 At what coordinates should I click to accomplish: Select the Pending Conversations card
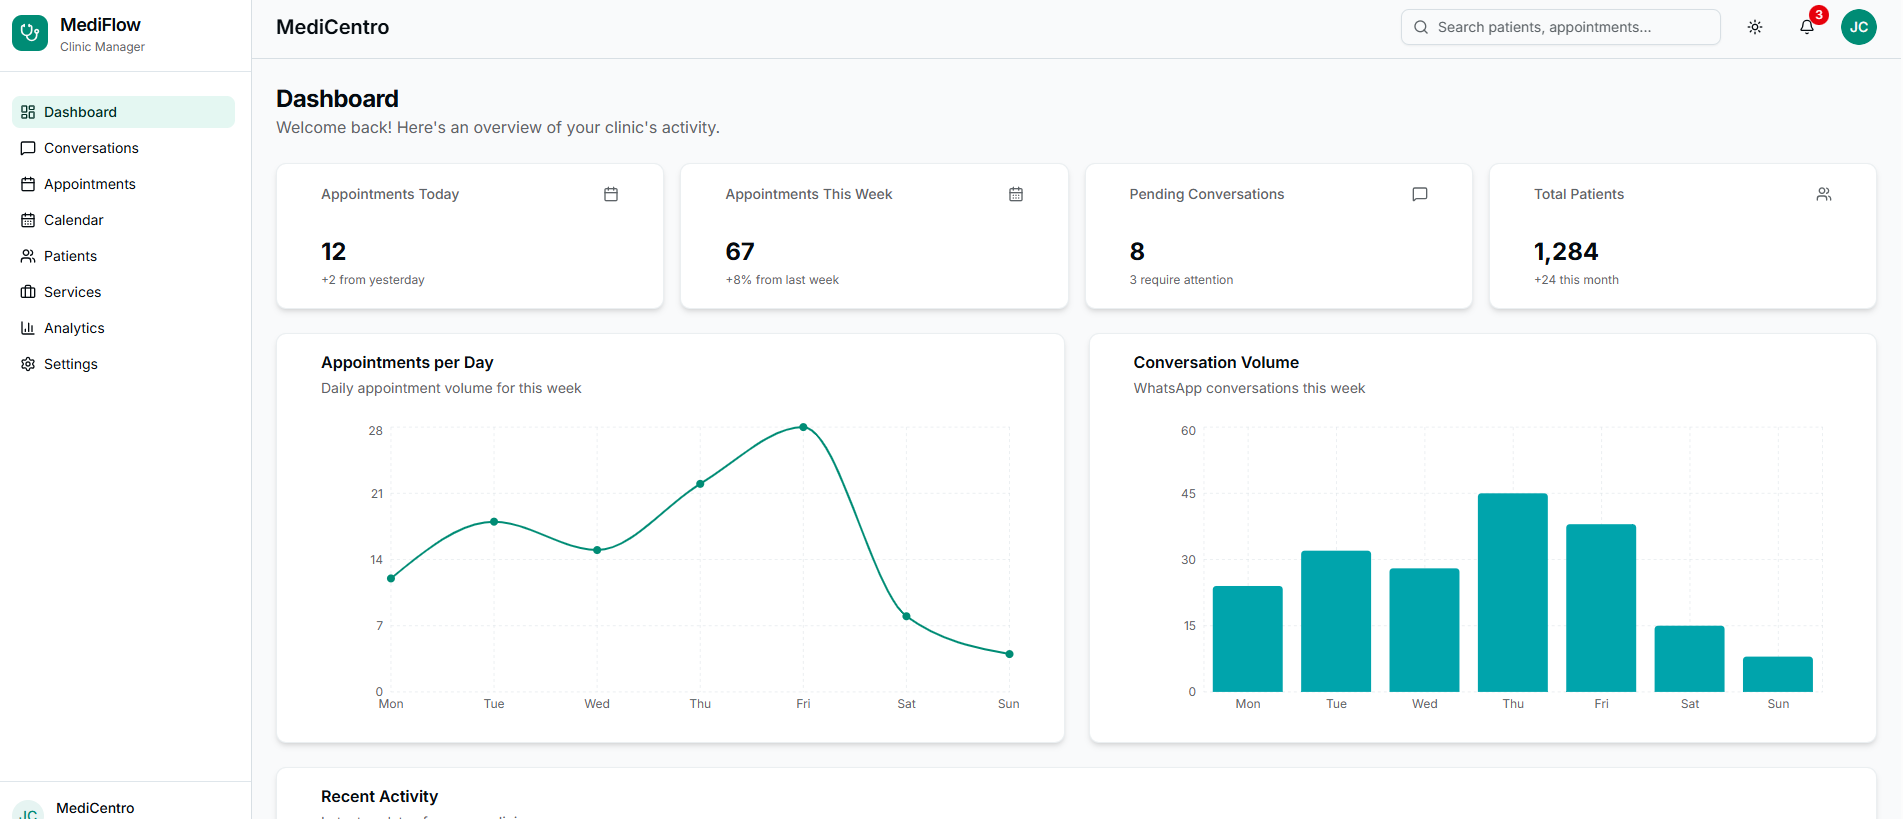click(x=1279, y=236)
